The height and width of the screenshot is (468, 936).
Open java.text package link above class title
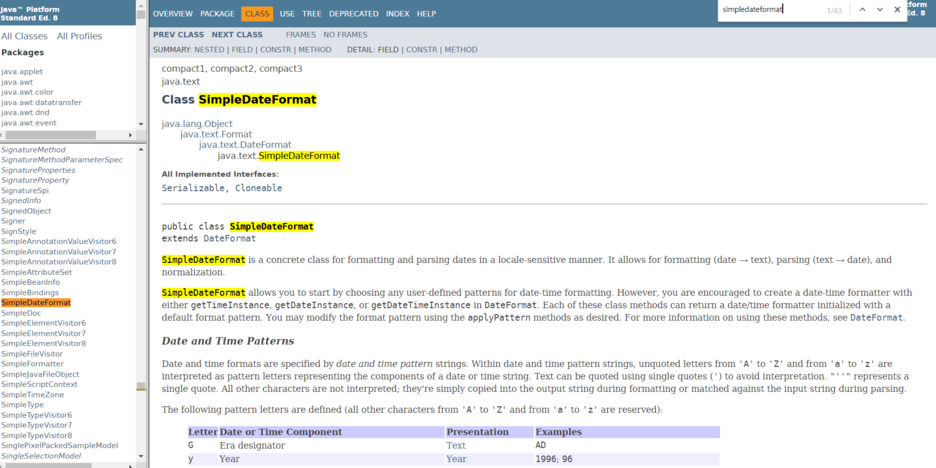(181, 81)
